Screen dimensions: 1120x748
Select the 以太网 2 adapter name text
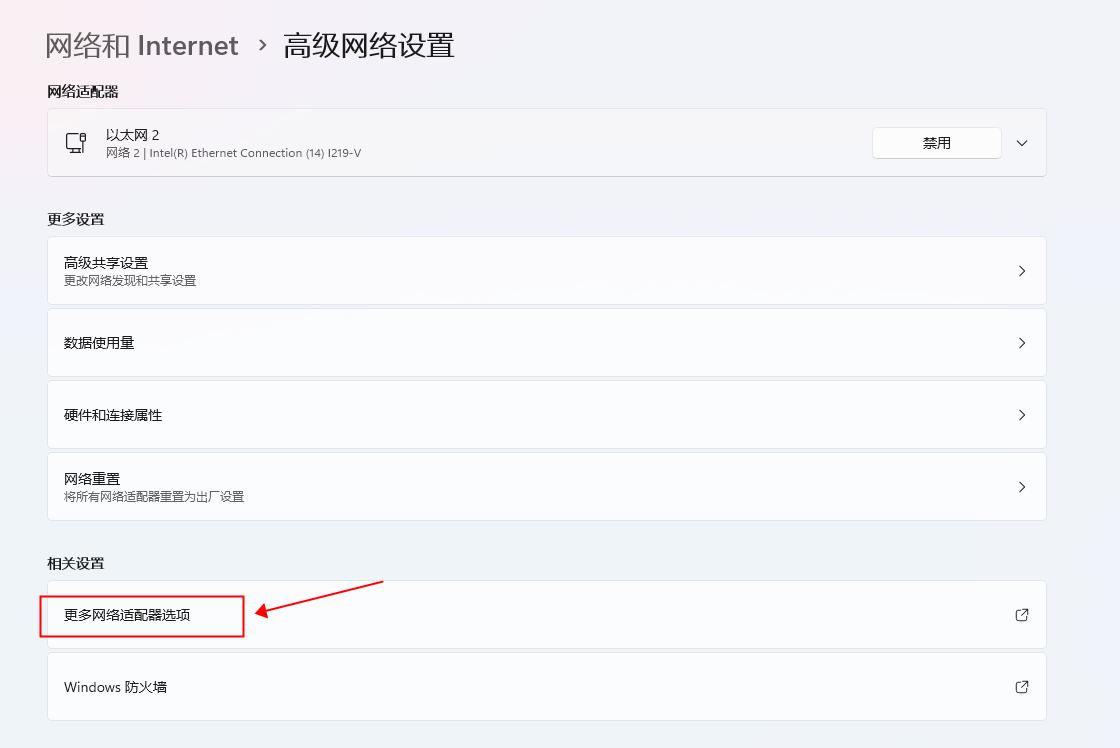tap(132, 134)
